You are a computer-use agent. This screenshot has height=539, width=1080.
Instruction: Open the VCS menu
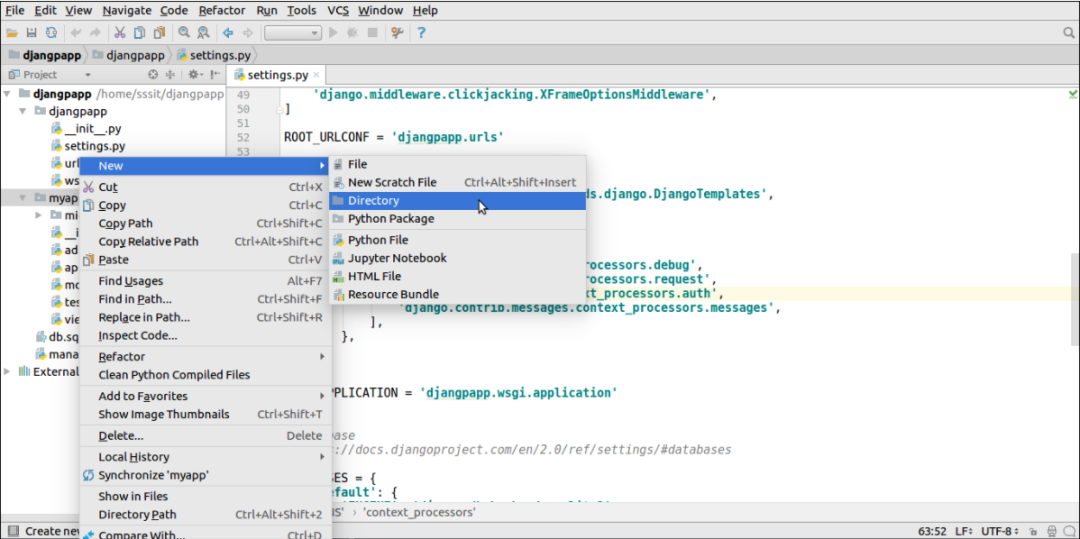pyautogui.click(x=338, y=10)
